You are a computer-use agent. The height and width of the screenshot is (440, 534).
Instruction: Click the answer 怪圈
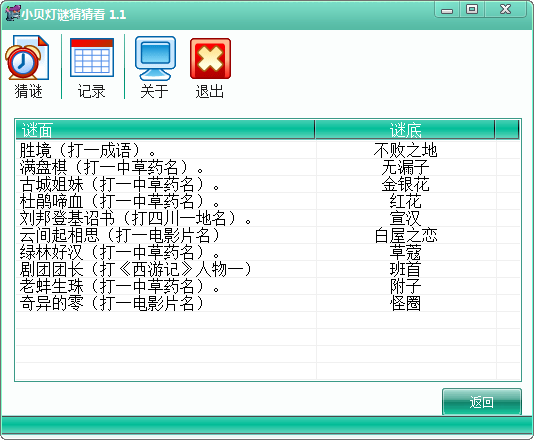tap(405, 303)
